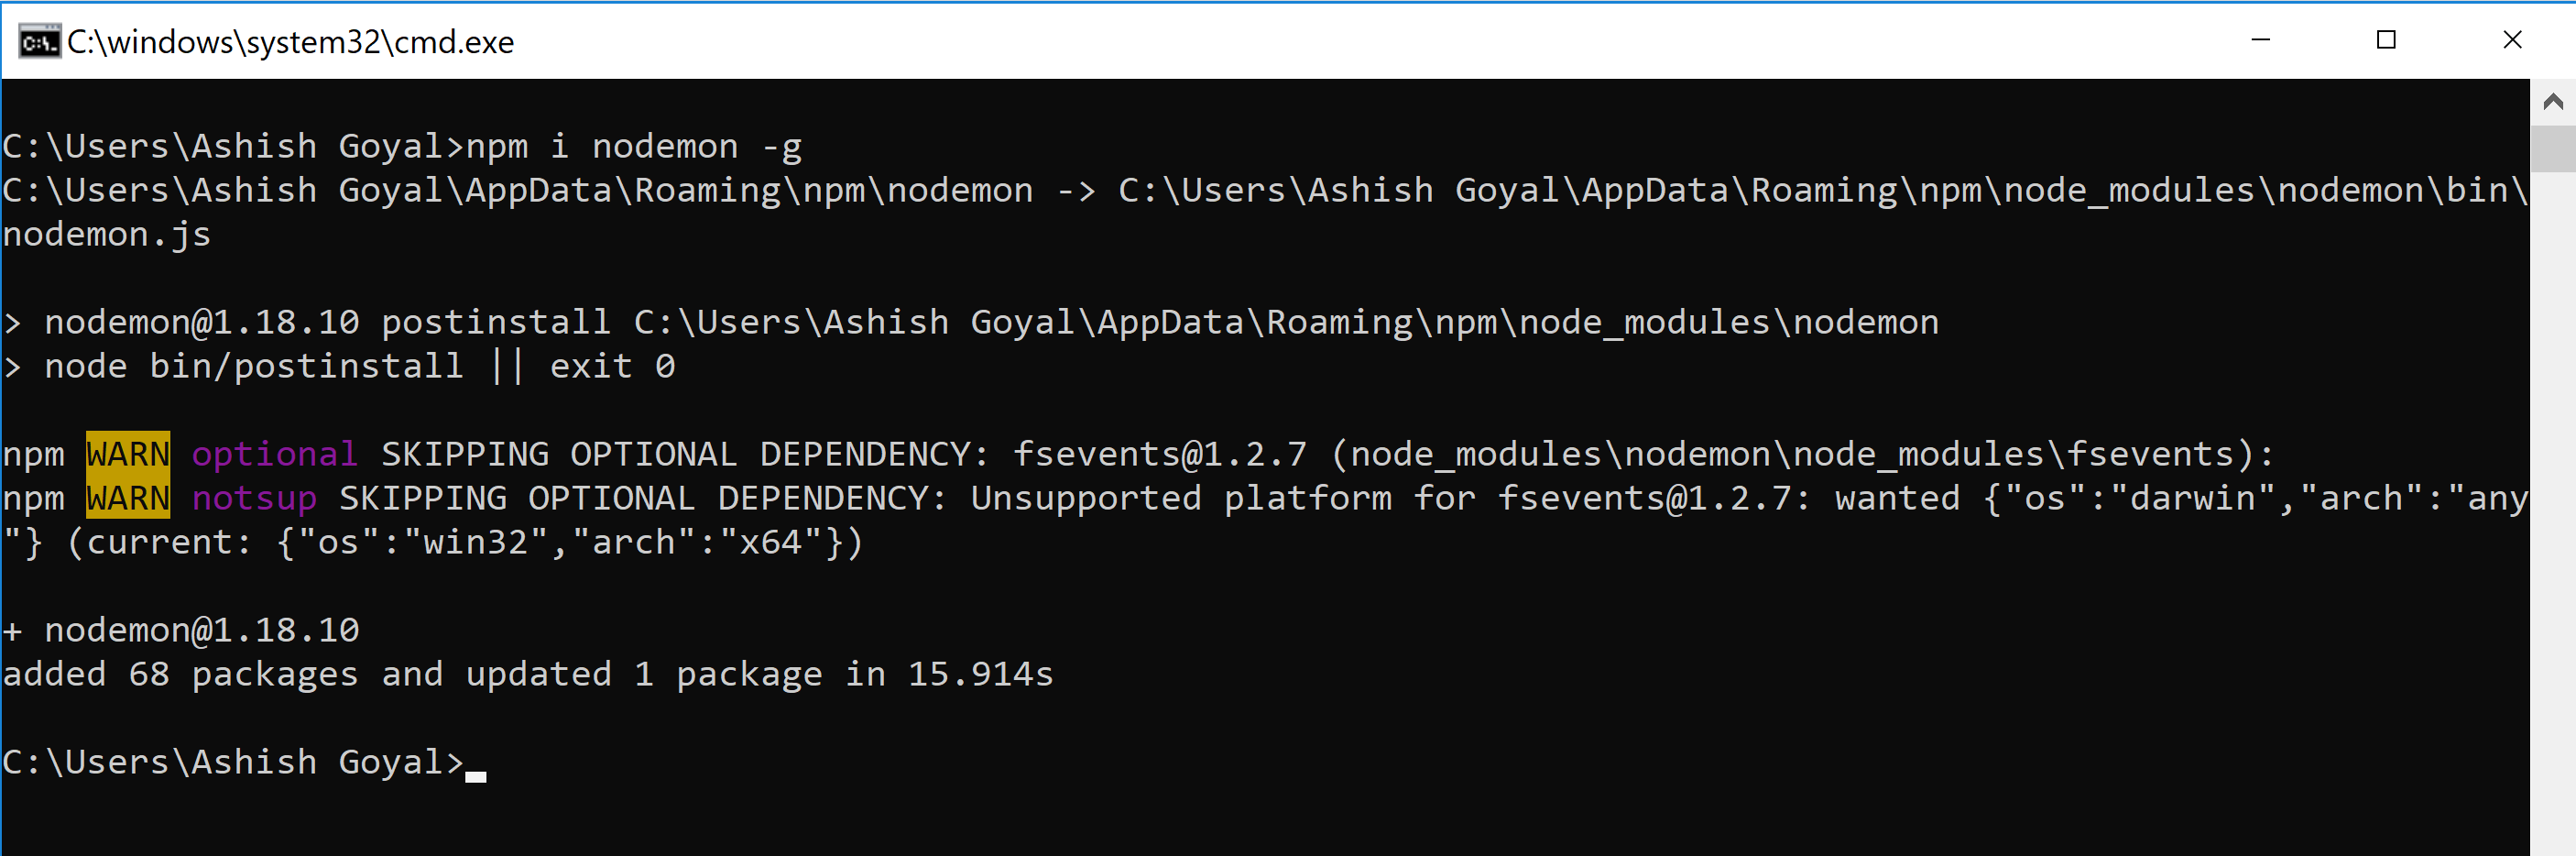Viewport: 2576px width, 856px height.
Task: Click the magenta notsup text
Action: 254,499
